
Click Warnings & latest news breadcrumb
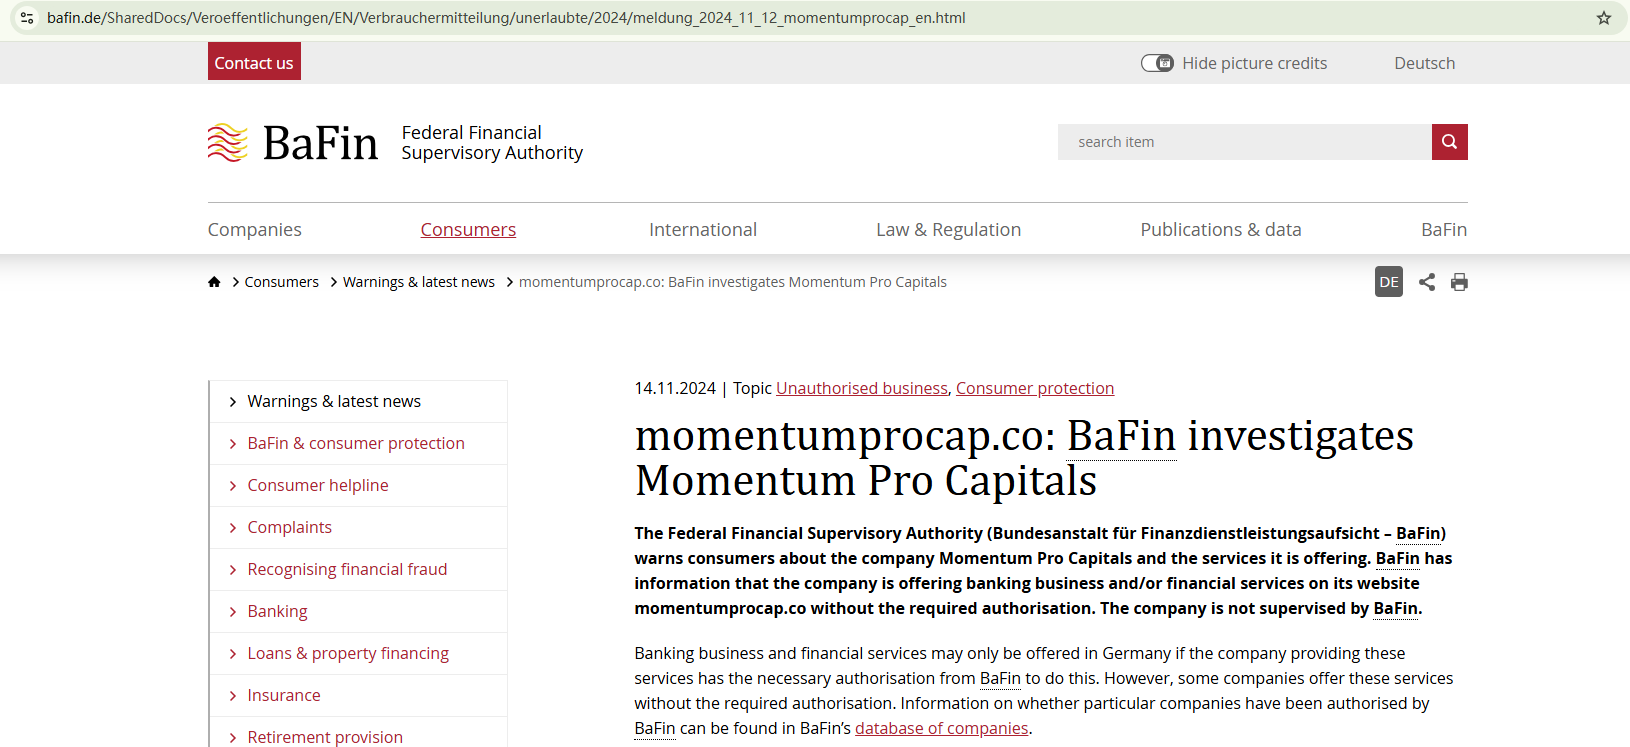pos(419,282)
